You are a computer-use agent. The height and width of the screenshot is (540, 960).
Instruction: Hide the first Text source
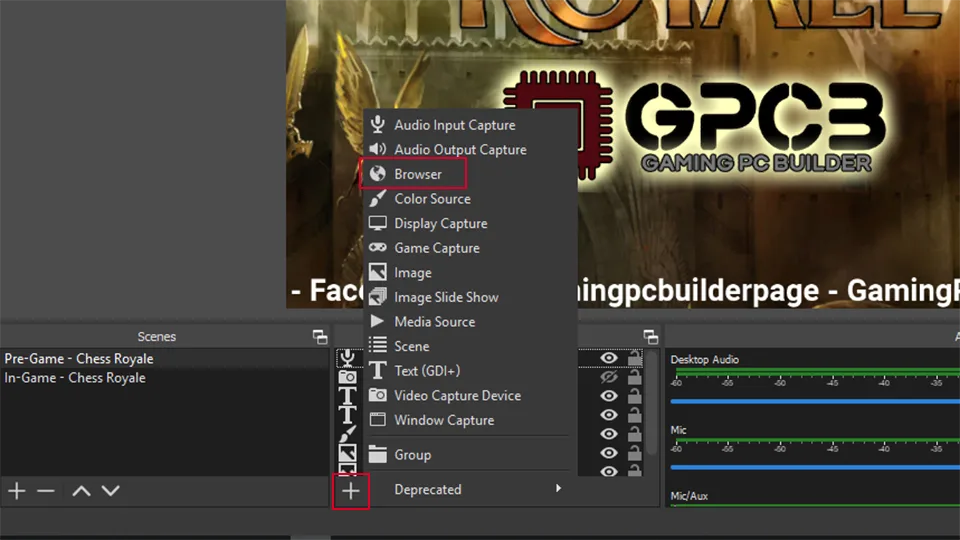pos(609,396)
